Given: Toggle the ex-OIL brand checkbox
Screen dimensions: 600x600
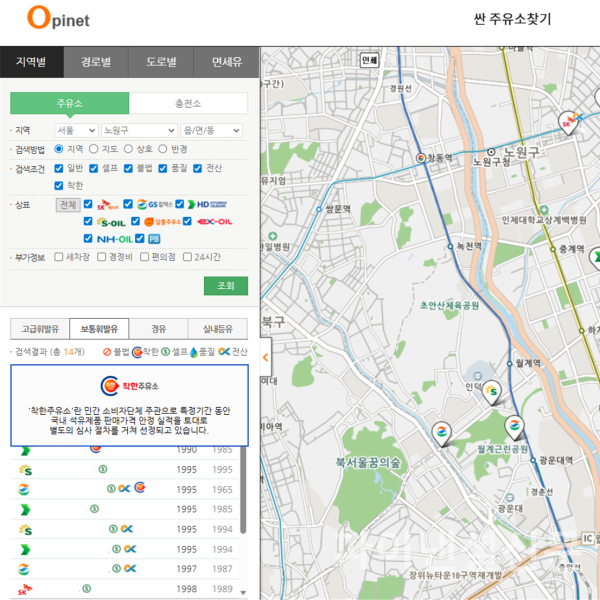Looking at the screenshot, I should click(x=187, y=221).
